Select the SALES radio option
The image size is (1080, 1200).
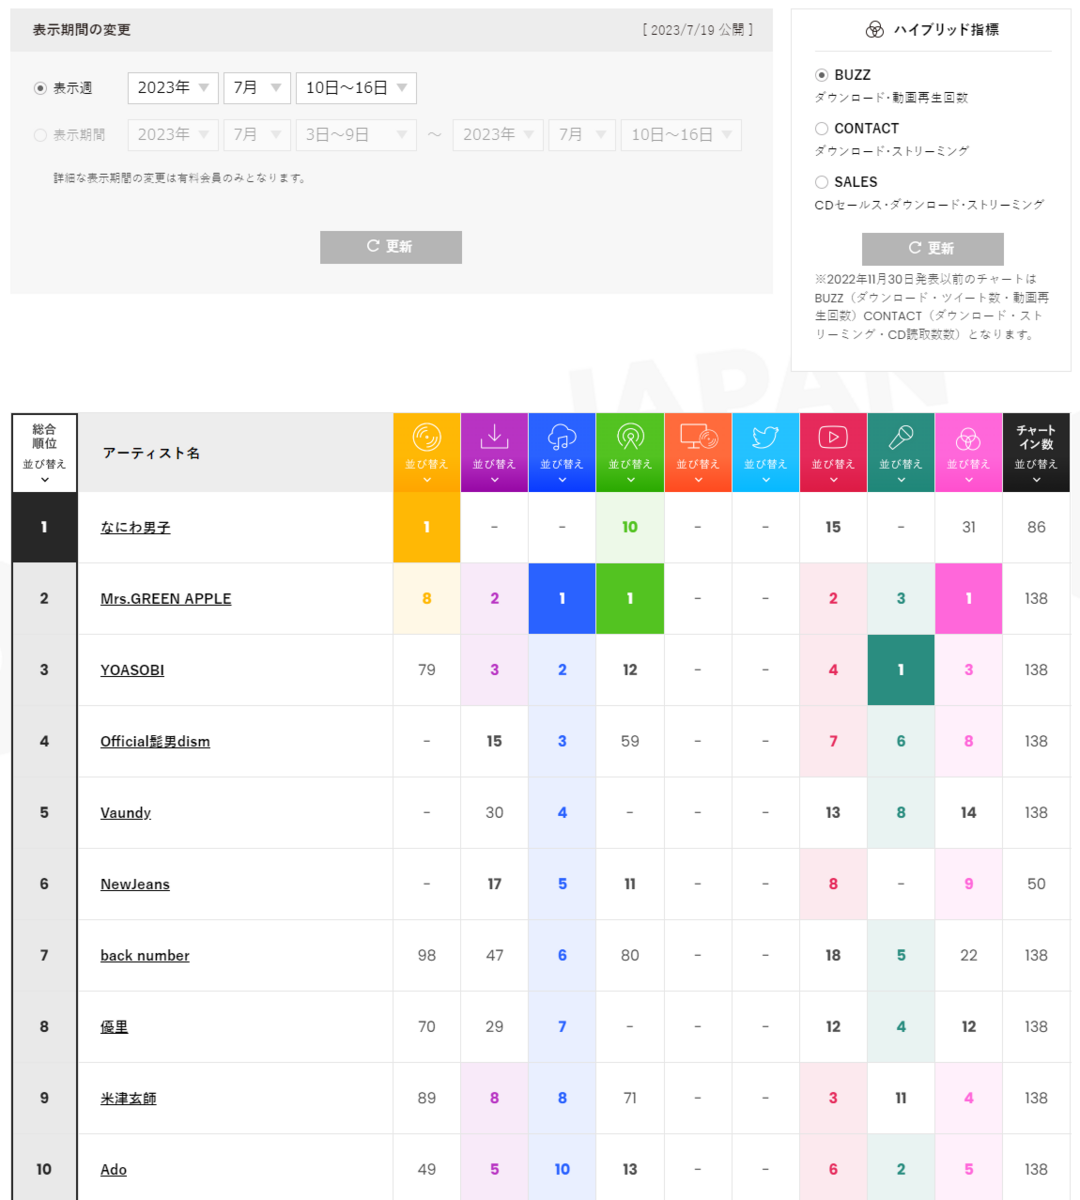point(822,182)
